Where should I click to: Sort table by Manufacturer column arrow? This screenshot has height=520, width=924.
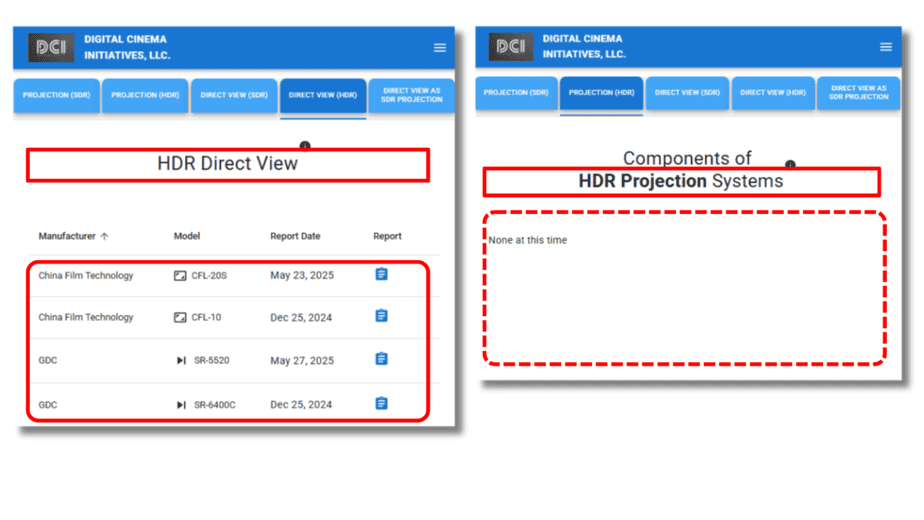point(104,237)
